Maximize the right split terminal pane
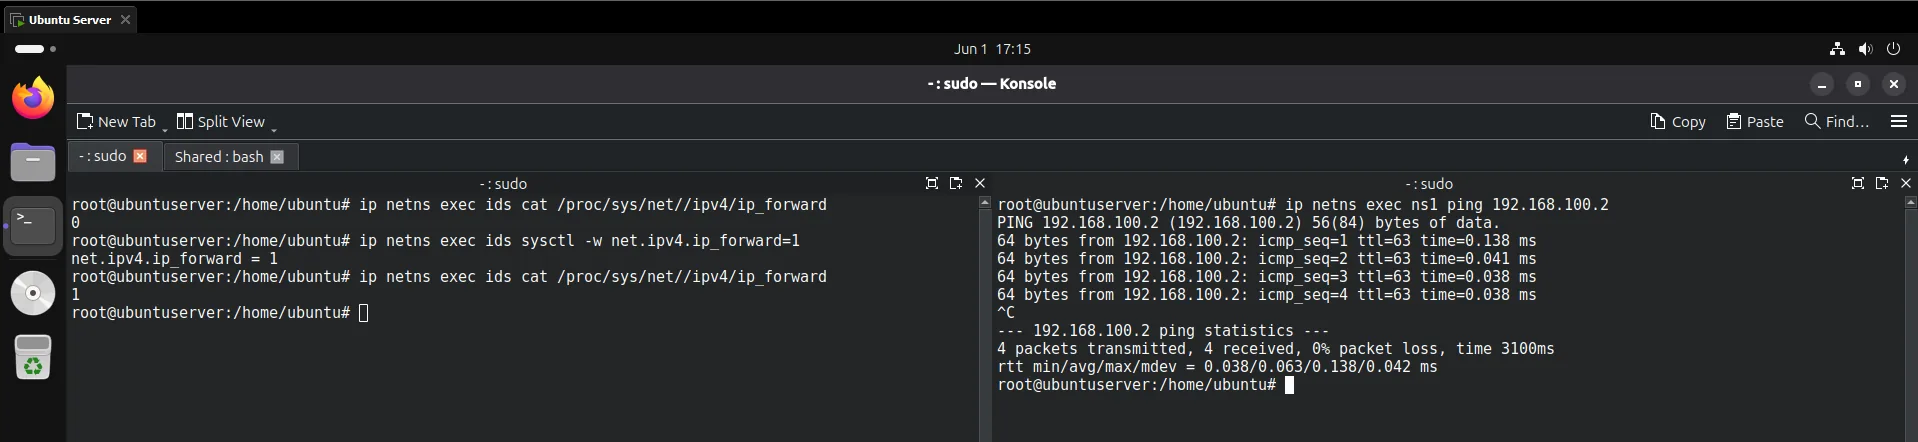1918x442 pixels. (x=1858, y=184)
